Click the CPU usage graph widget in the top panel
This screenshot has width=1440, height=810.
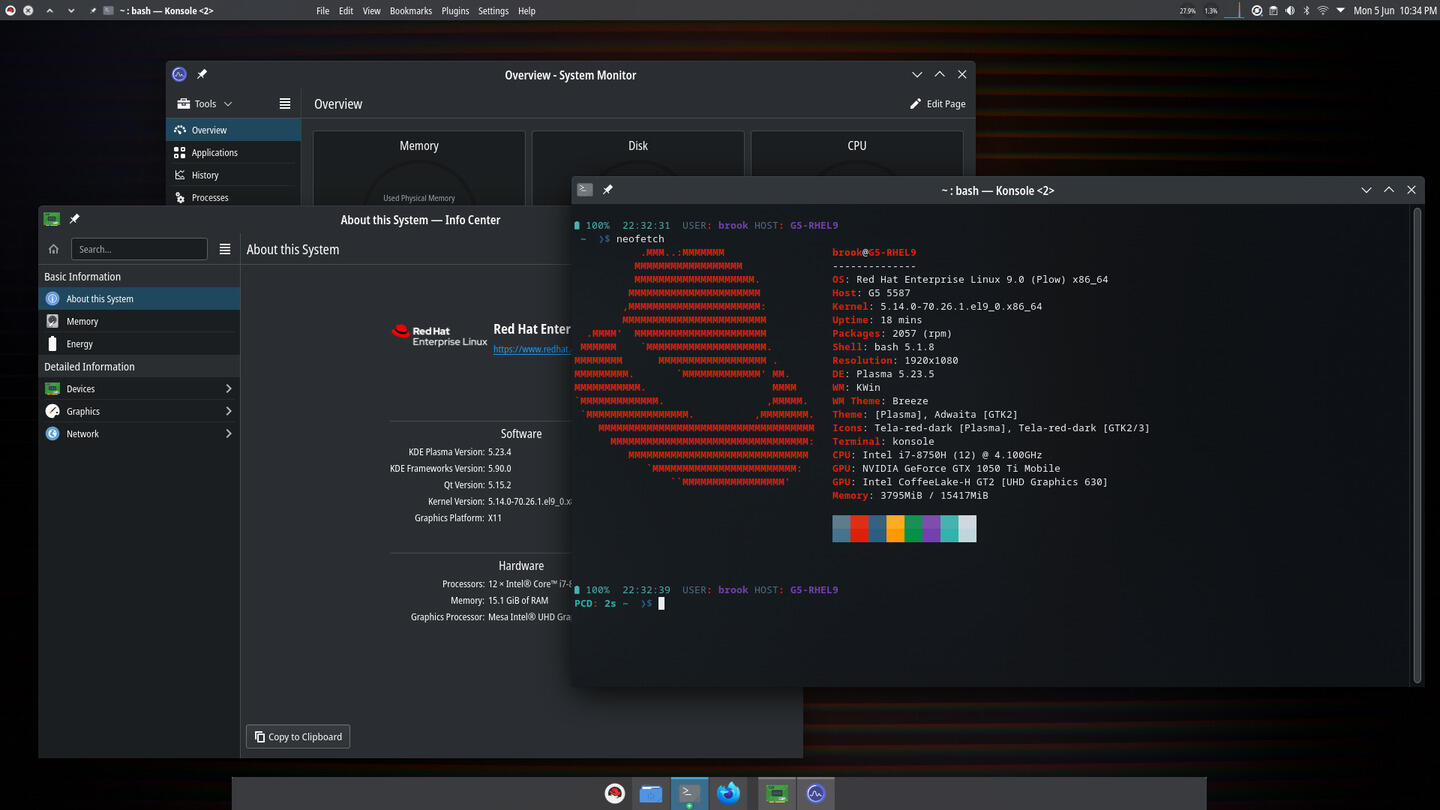[x=1234, y=10]
